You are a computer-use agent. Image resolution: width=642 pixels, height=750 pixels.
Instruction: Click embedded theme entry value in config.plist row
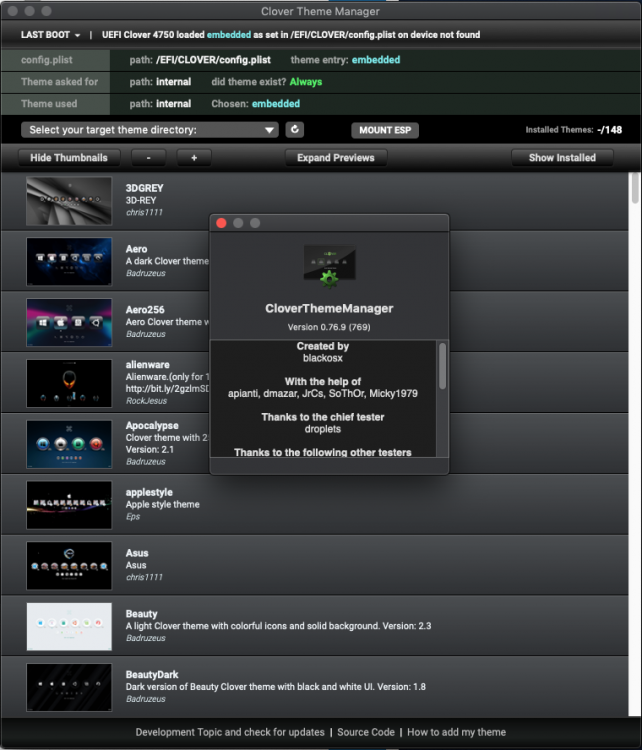point(376,60)
